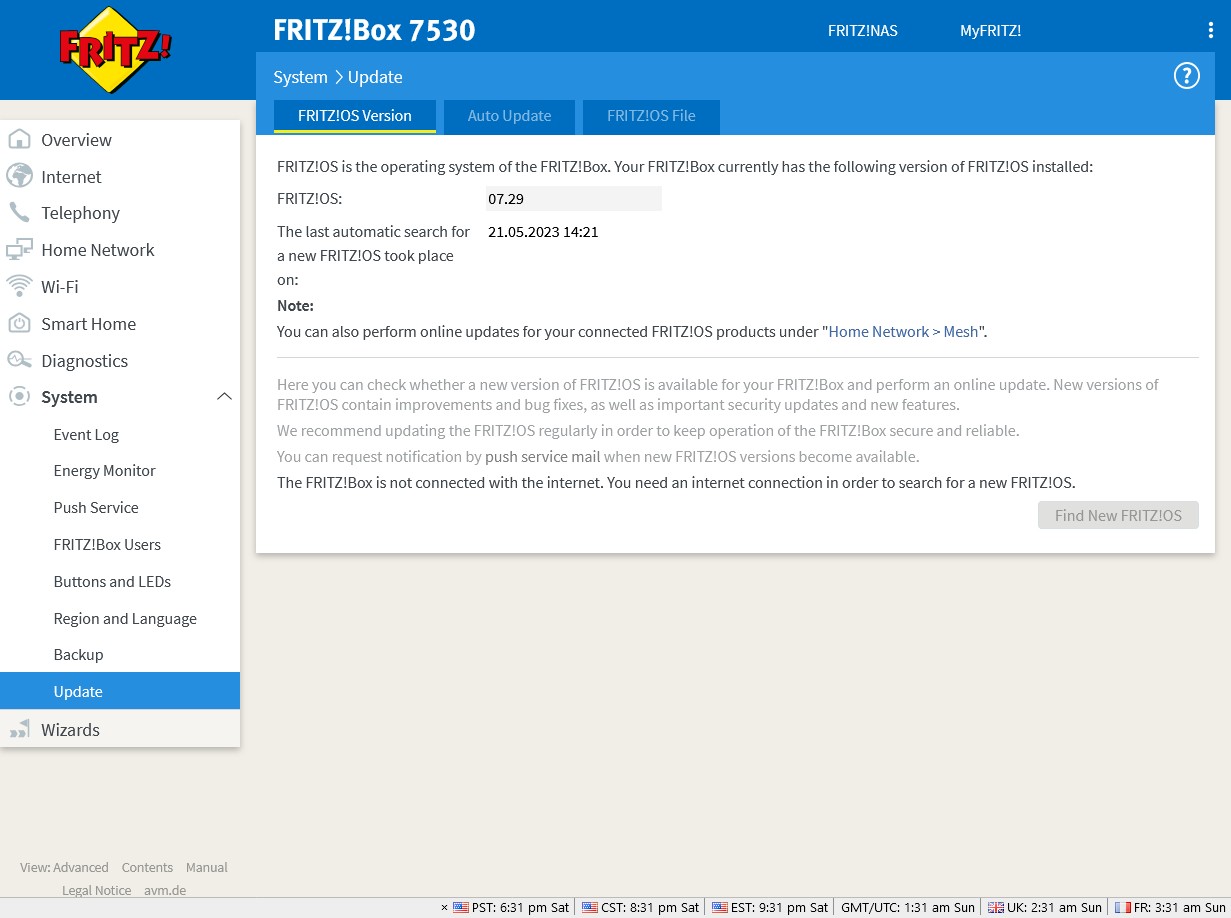The image size is (1231, 918).
Task: Click the Internet globe icon
Action: [x=19, y=176]
